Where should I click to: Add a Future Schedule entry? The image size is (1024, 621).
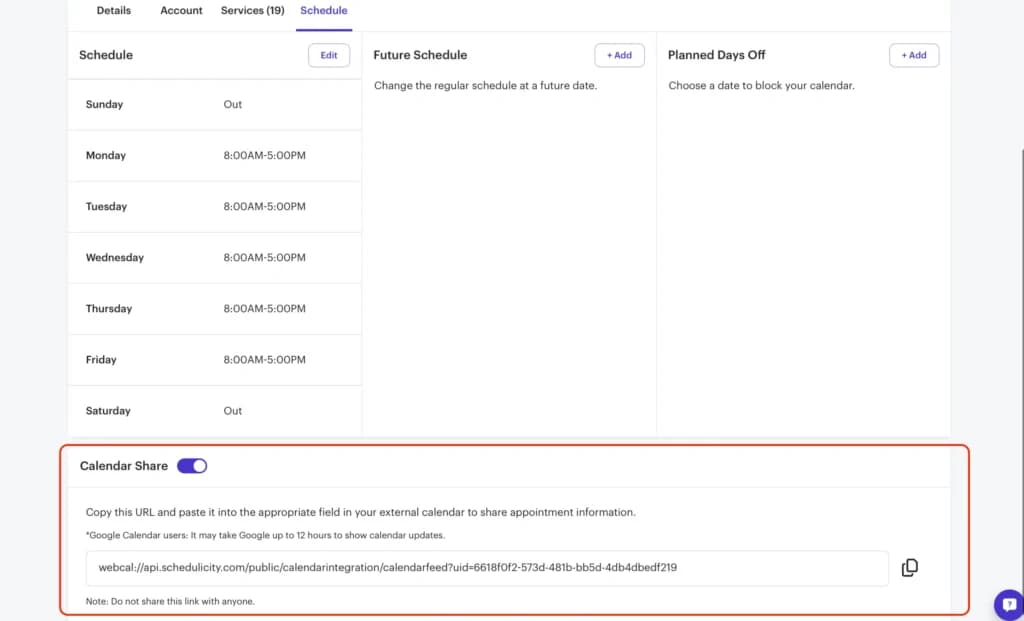[x=619, y=56]
